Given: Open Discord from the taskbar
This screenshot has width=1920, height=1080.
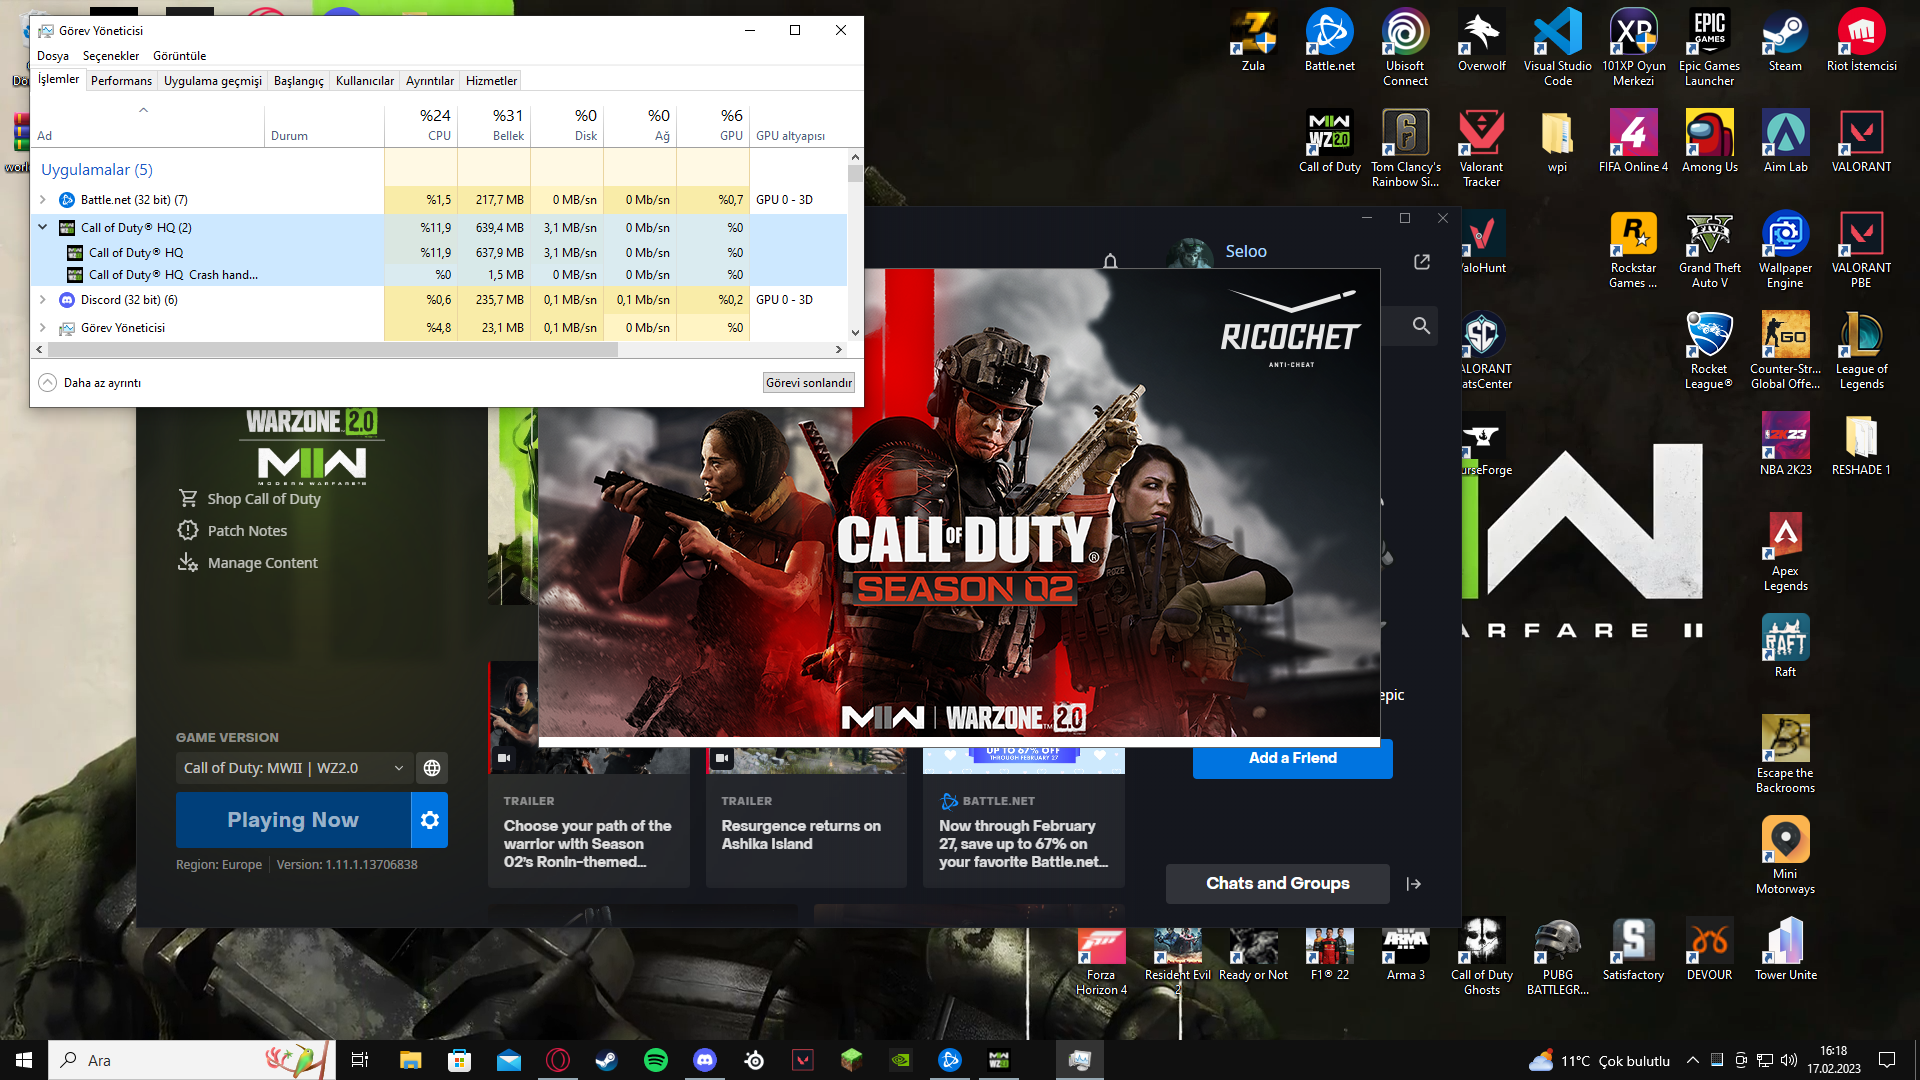Looking at the screenshot, I should pyautogui.click(x=705, y=1060).
